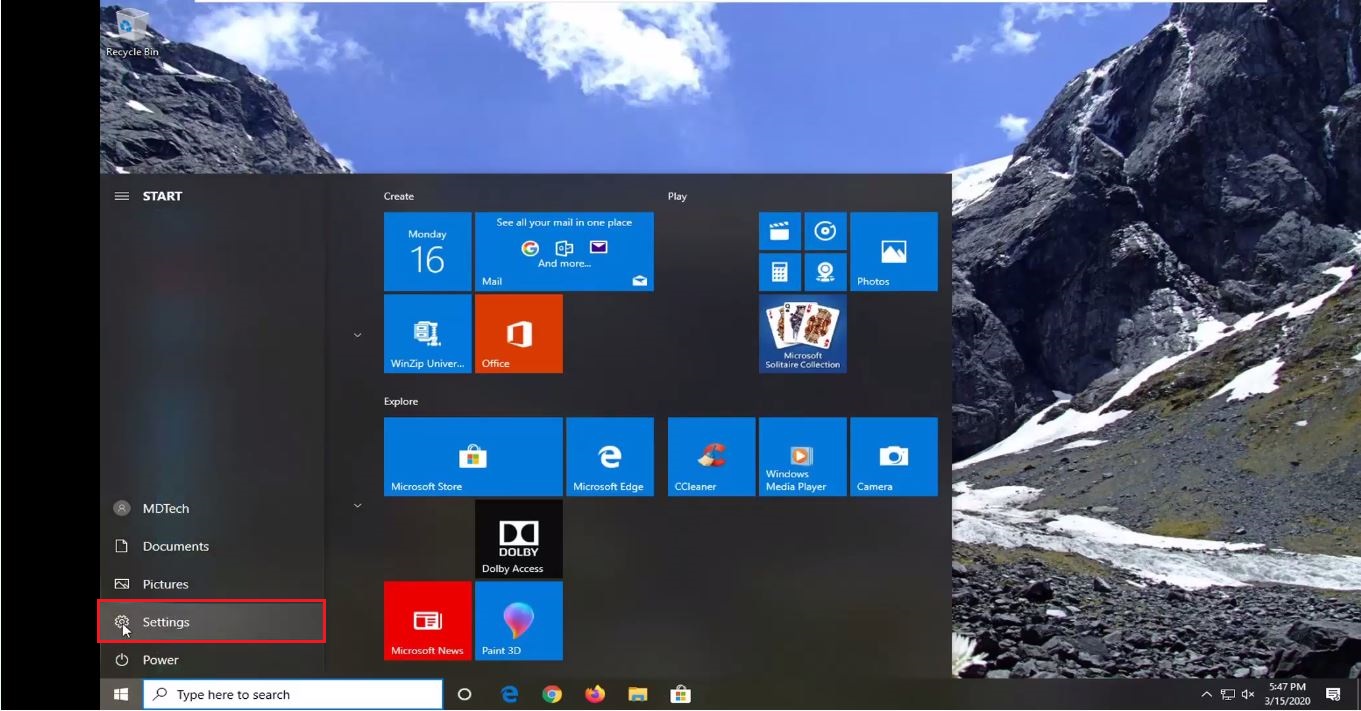Click the muted volume icon in tray
Image resolution: width=1361 pixels, height=711 pixels.
(x=1248, y=694)
